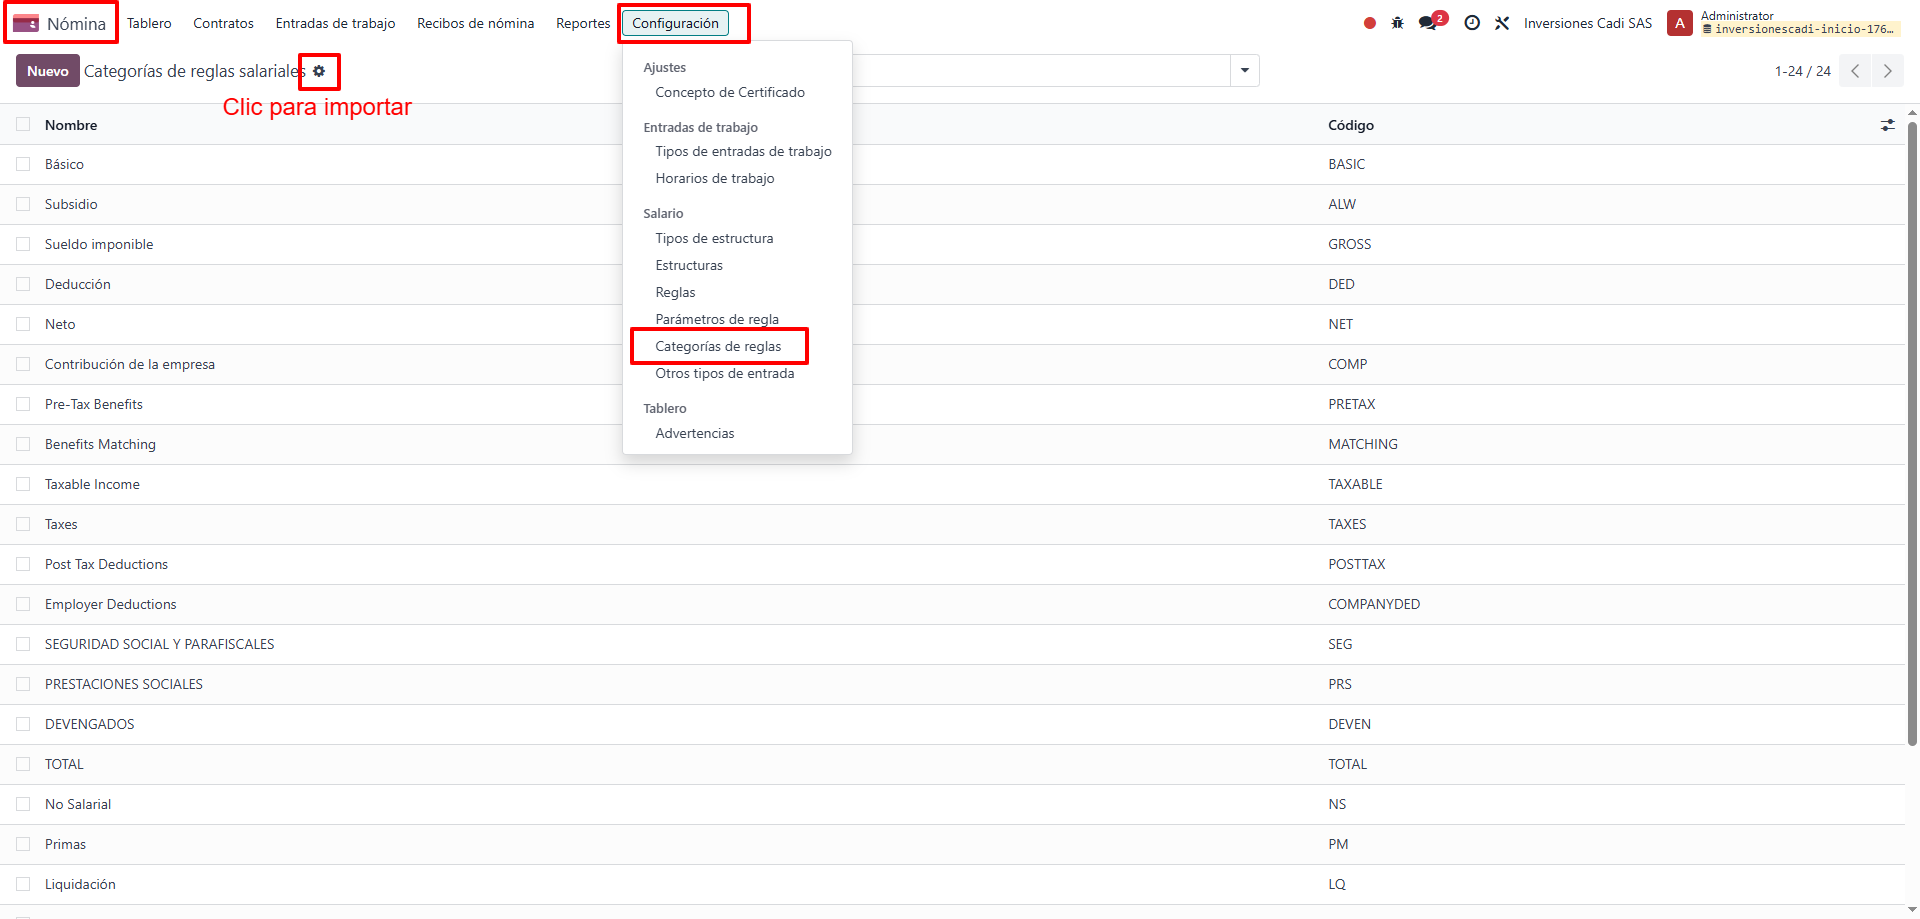Click the Studio tools wrench icon
Viewport: 1920px width, 919px height.
tap(1502, 23)
